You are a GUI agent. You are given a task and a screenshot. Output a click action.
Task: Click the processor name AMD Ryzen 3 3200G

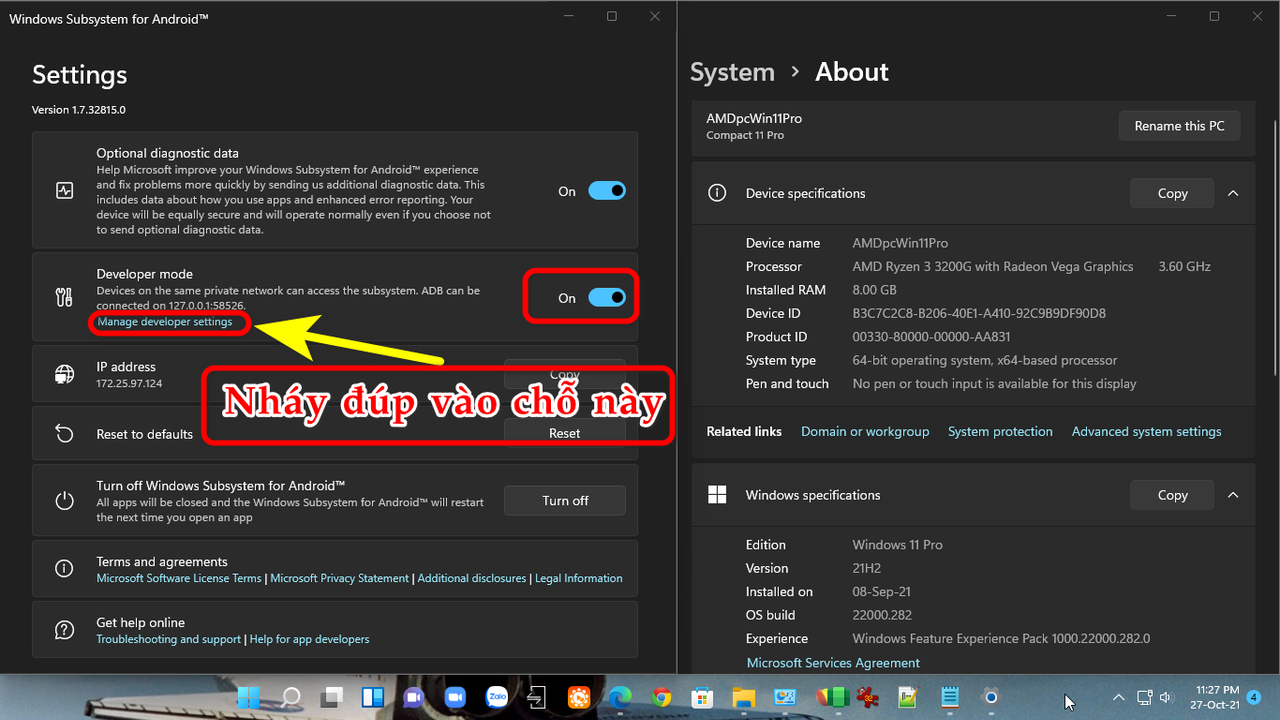(993, 267)
